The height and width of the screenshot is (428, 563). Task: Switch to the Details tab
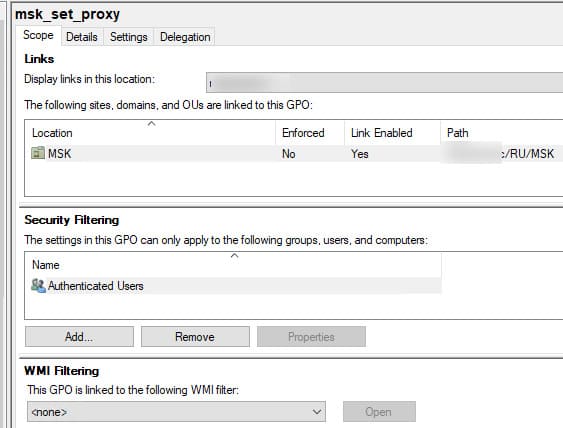pos(82,37)
